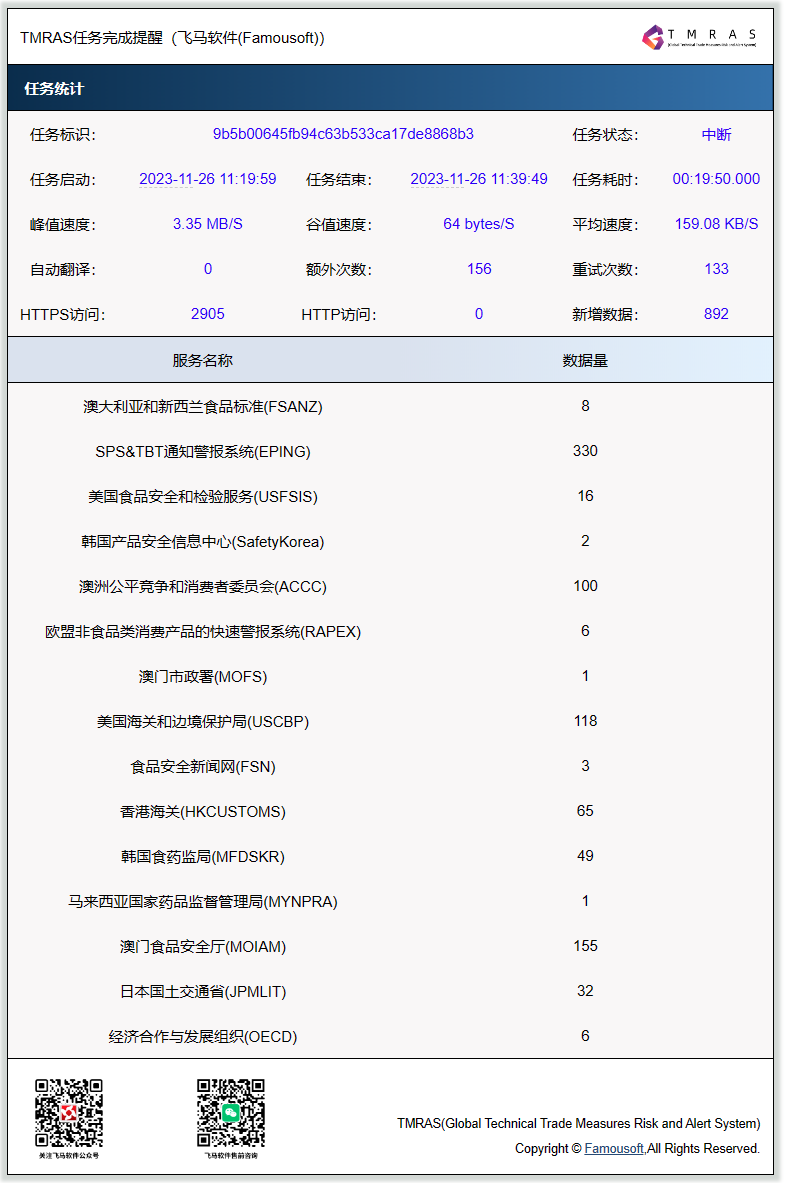Click the WeChat pre-sales consultation QR code
This screenshot has height=1183, width=785.
pyautogui.click(x=231, y=1113)
